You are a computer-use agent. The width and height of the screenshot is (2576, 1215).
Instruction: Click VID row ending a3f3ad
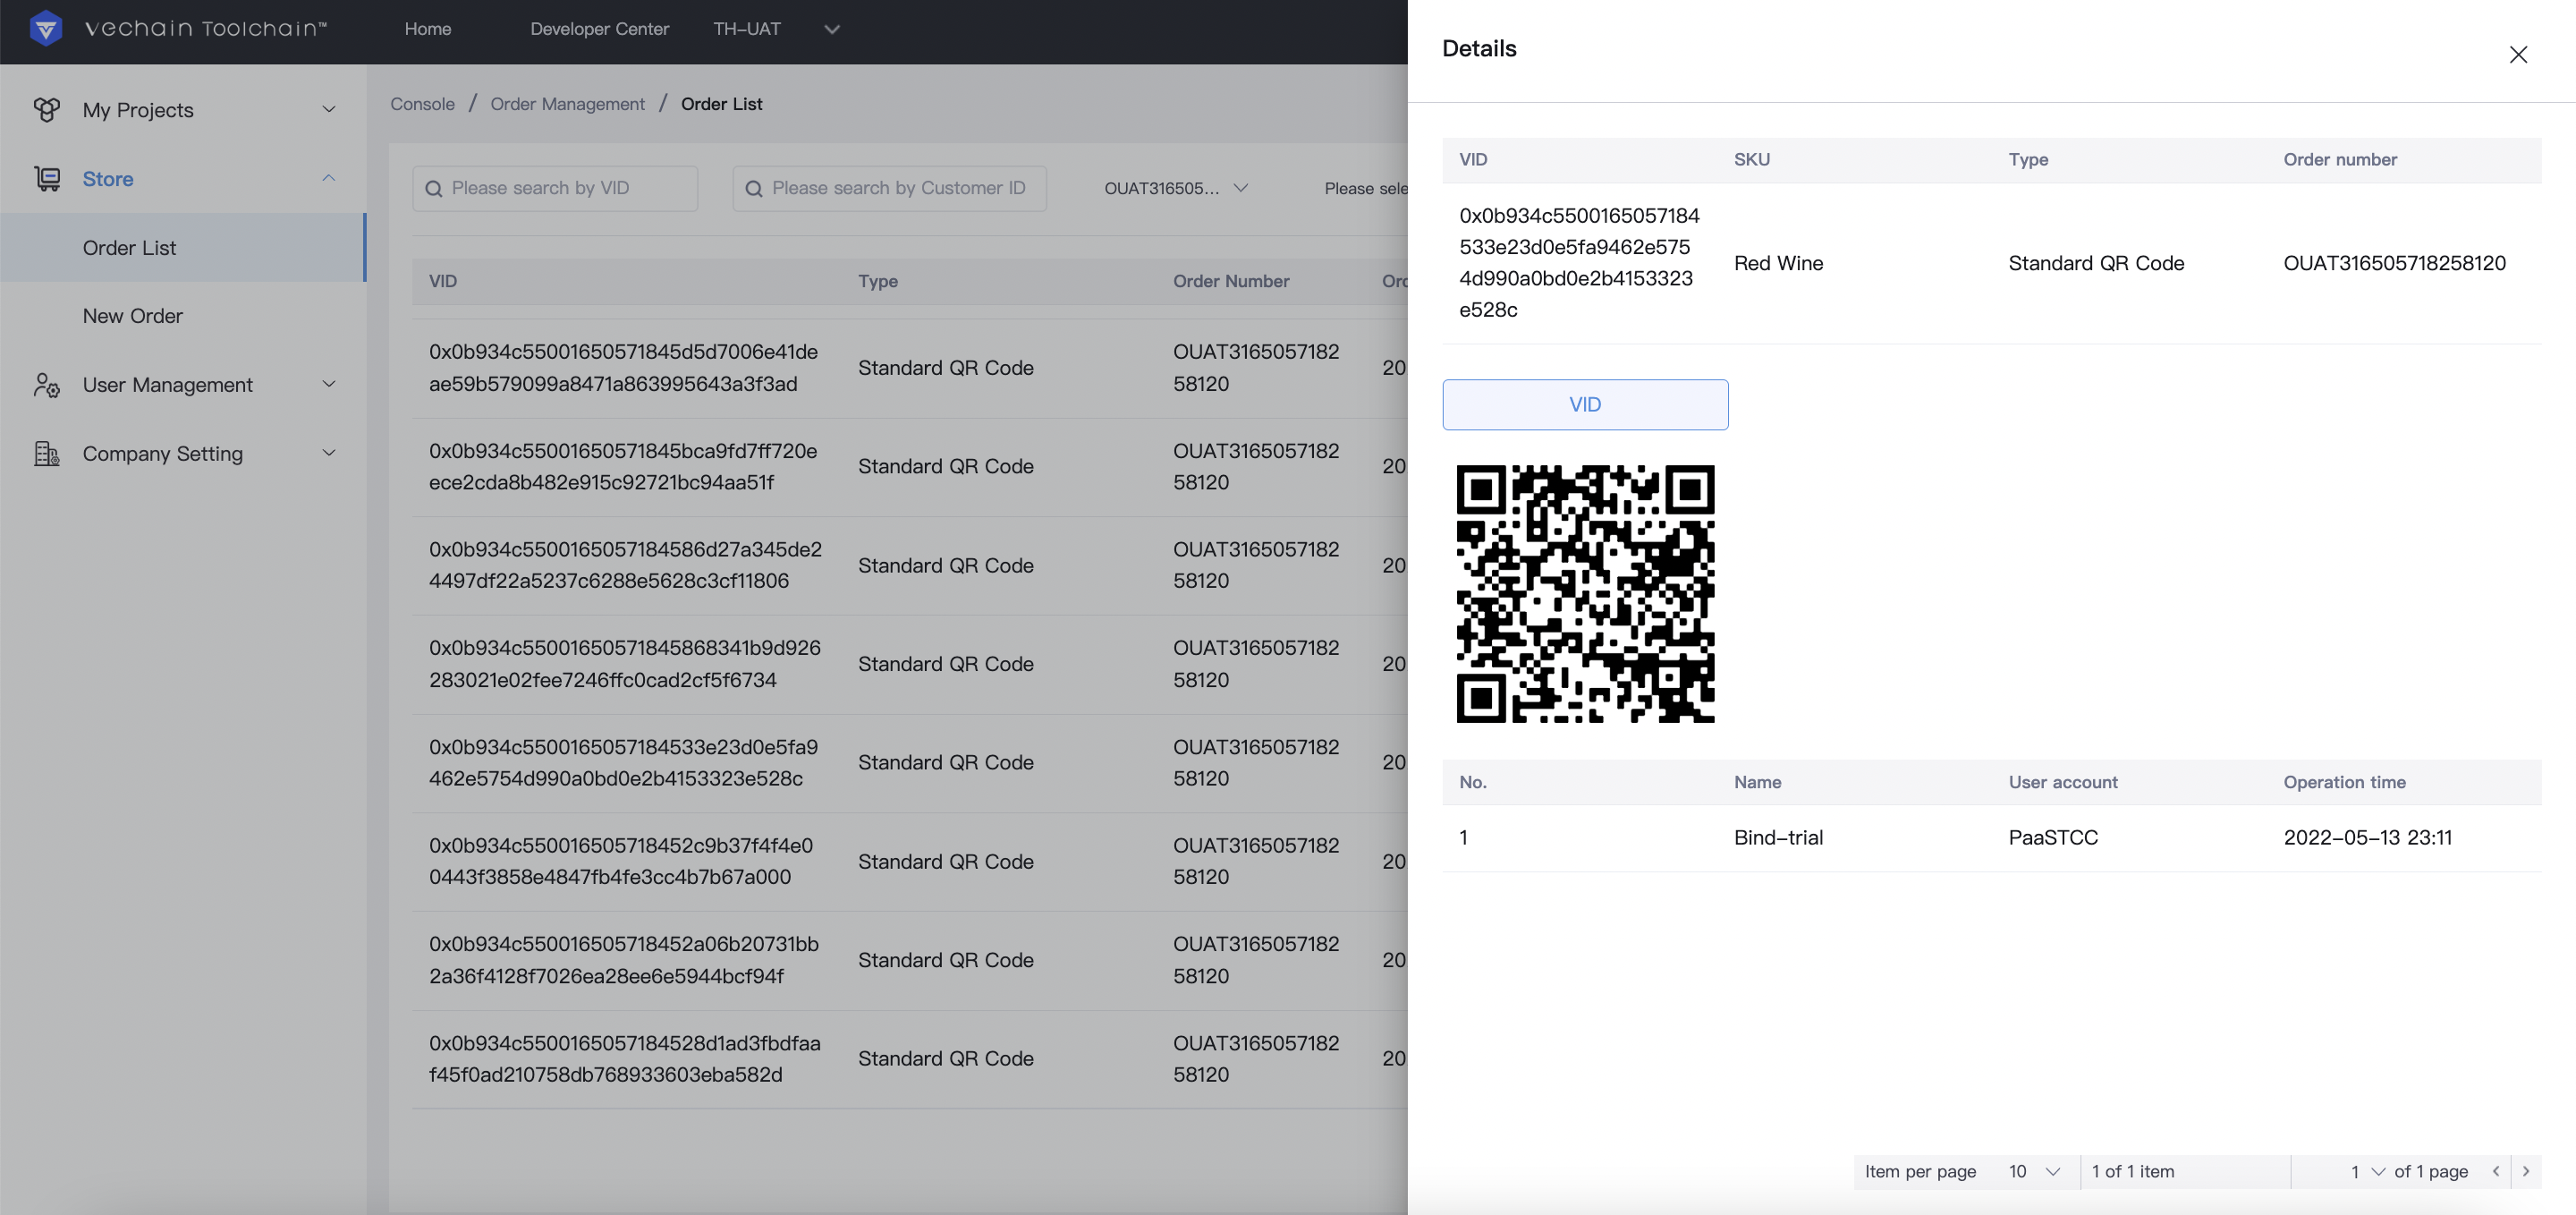click(623, 368)
